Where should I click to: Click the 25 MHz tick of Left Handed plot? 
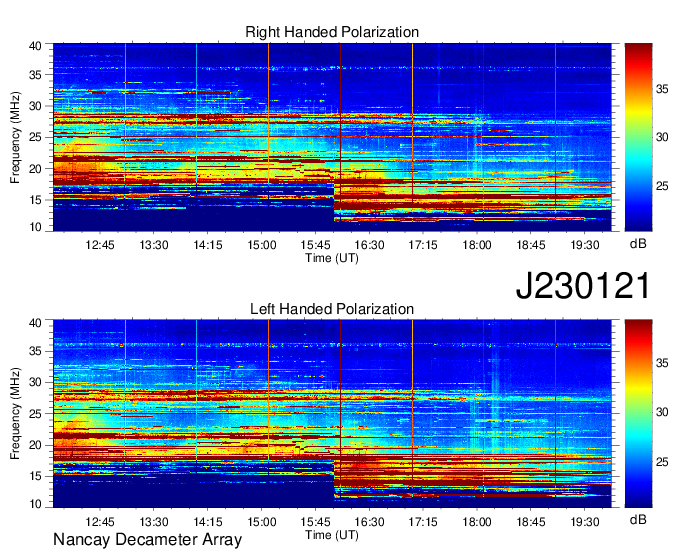(x=36, y=414)
